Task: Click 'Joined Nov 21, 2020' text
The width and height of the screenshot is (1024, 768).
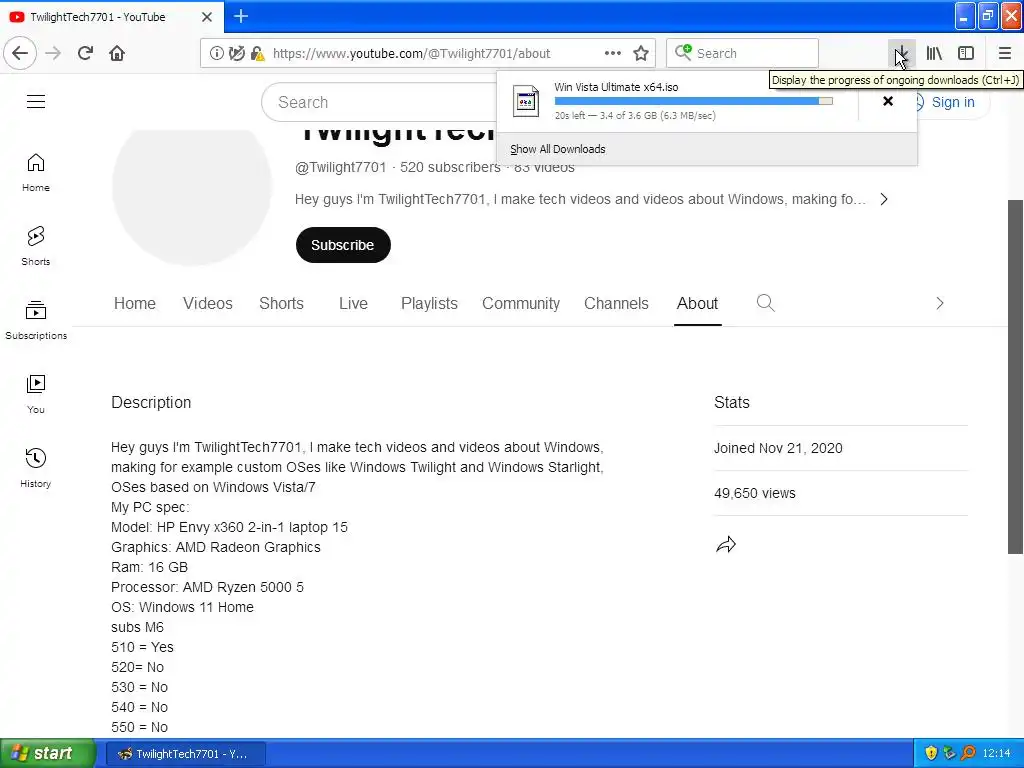Action: [778, 448]
